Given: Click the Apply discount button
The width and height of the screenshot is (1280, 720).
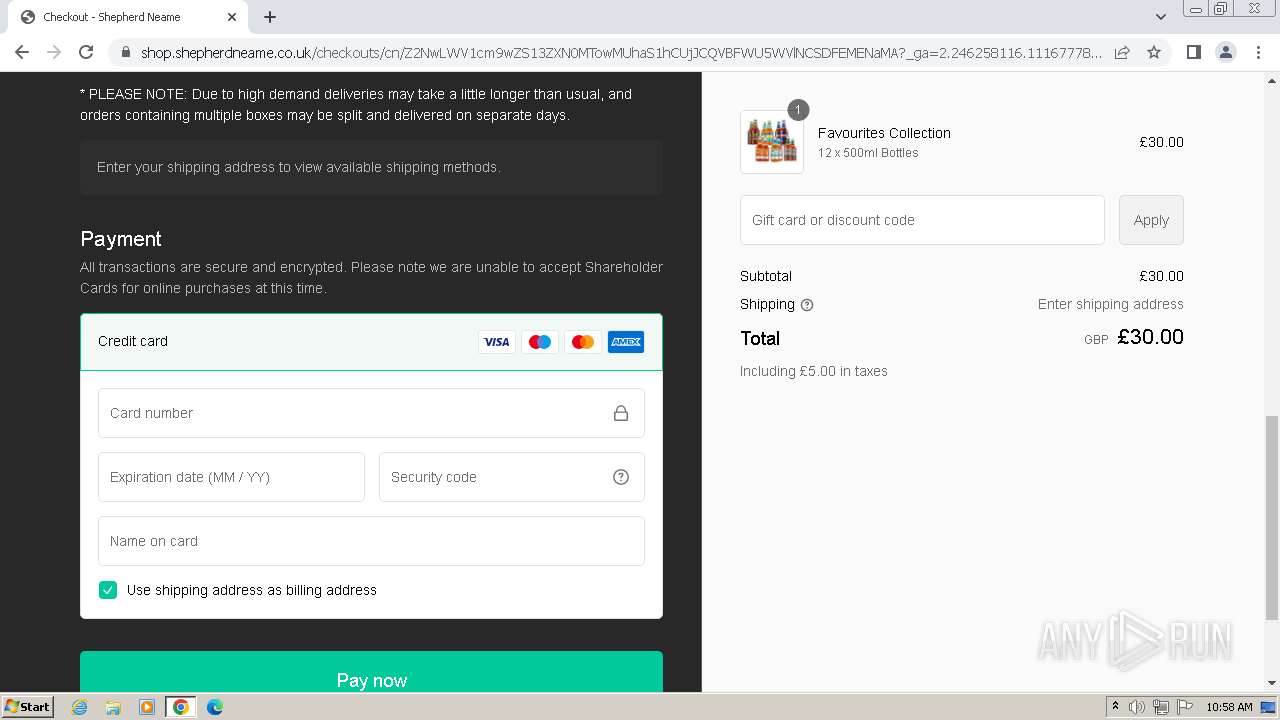Looking at the screenshot, I should pos(1151,220).
